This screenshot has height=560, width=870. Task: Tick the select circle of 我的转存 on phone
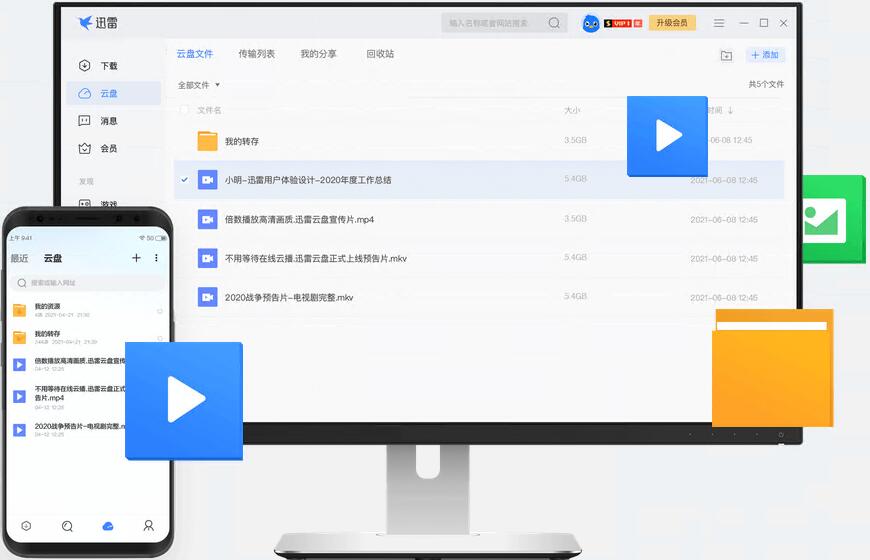point(160,337)
